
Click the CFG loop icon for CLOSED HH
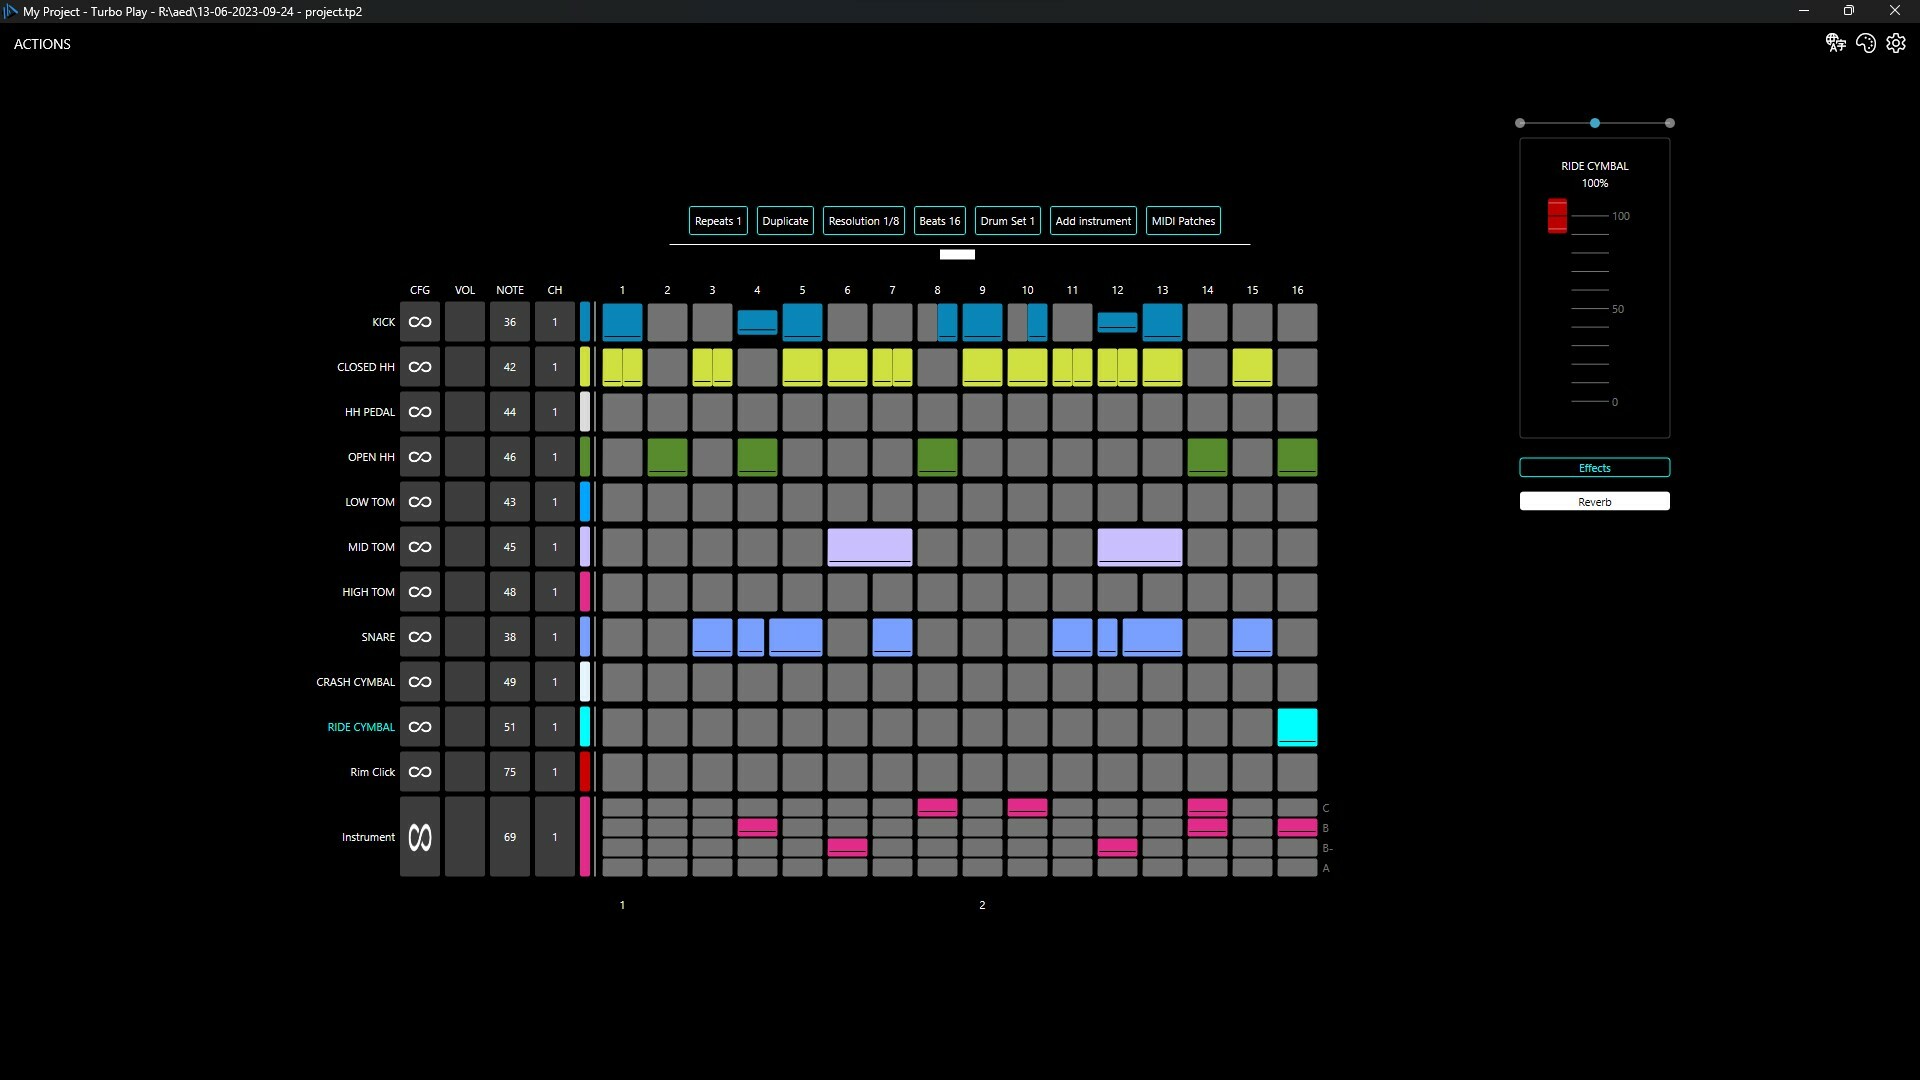click(x=419, y=367)
